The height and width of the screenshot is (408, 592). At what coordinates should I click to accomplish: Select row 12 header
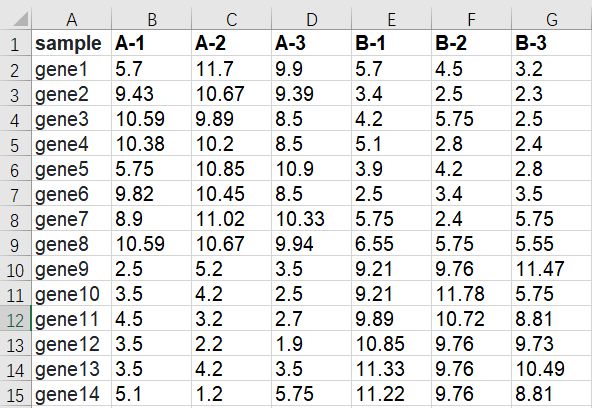point(15,319)
